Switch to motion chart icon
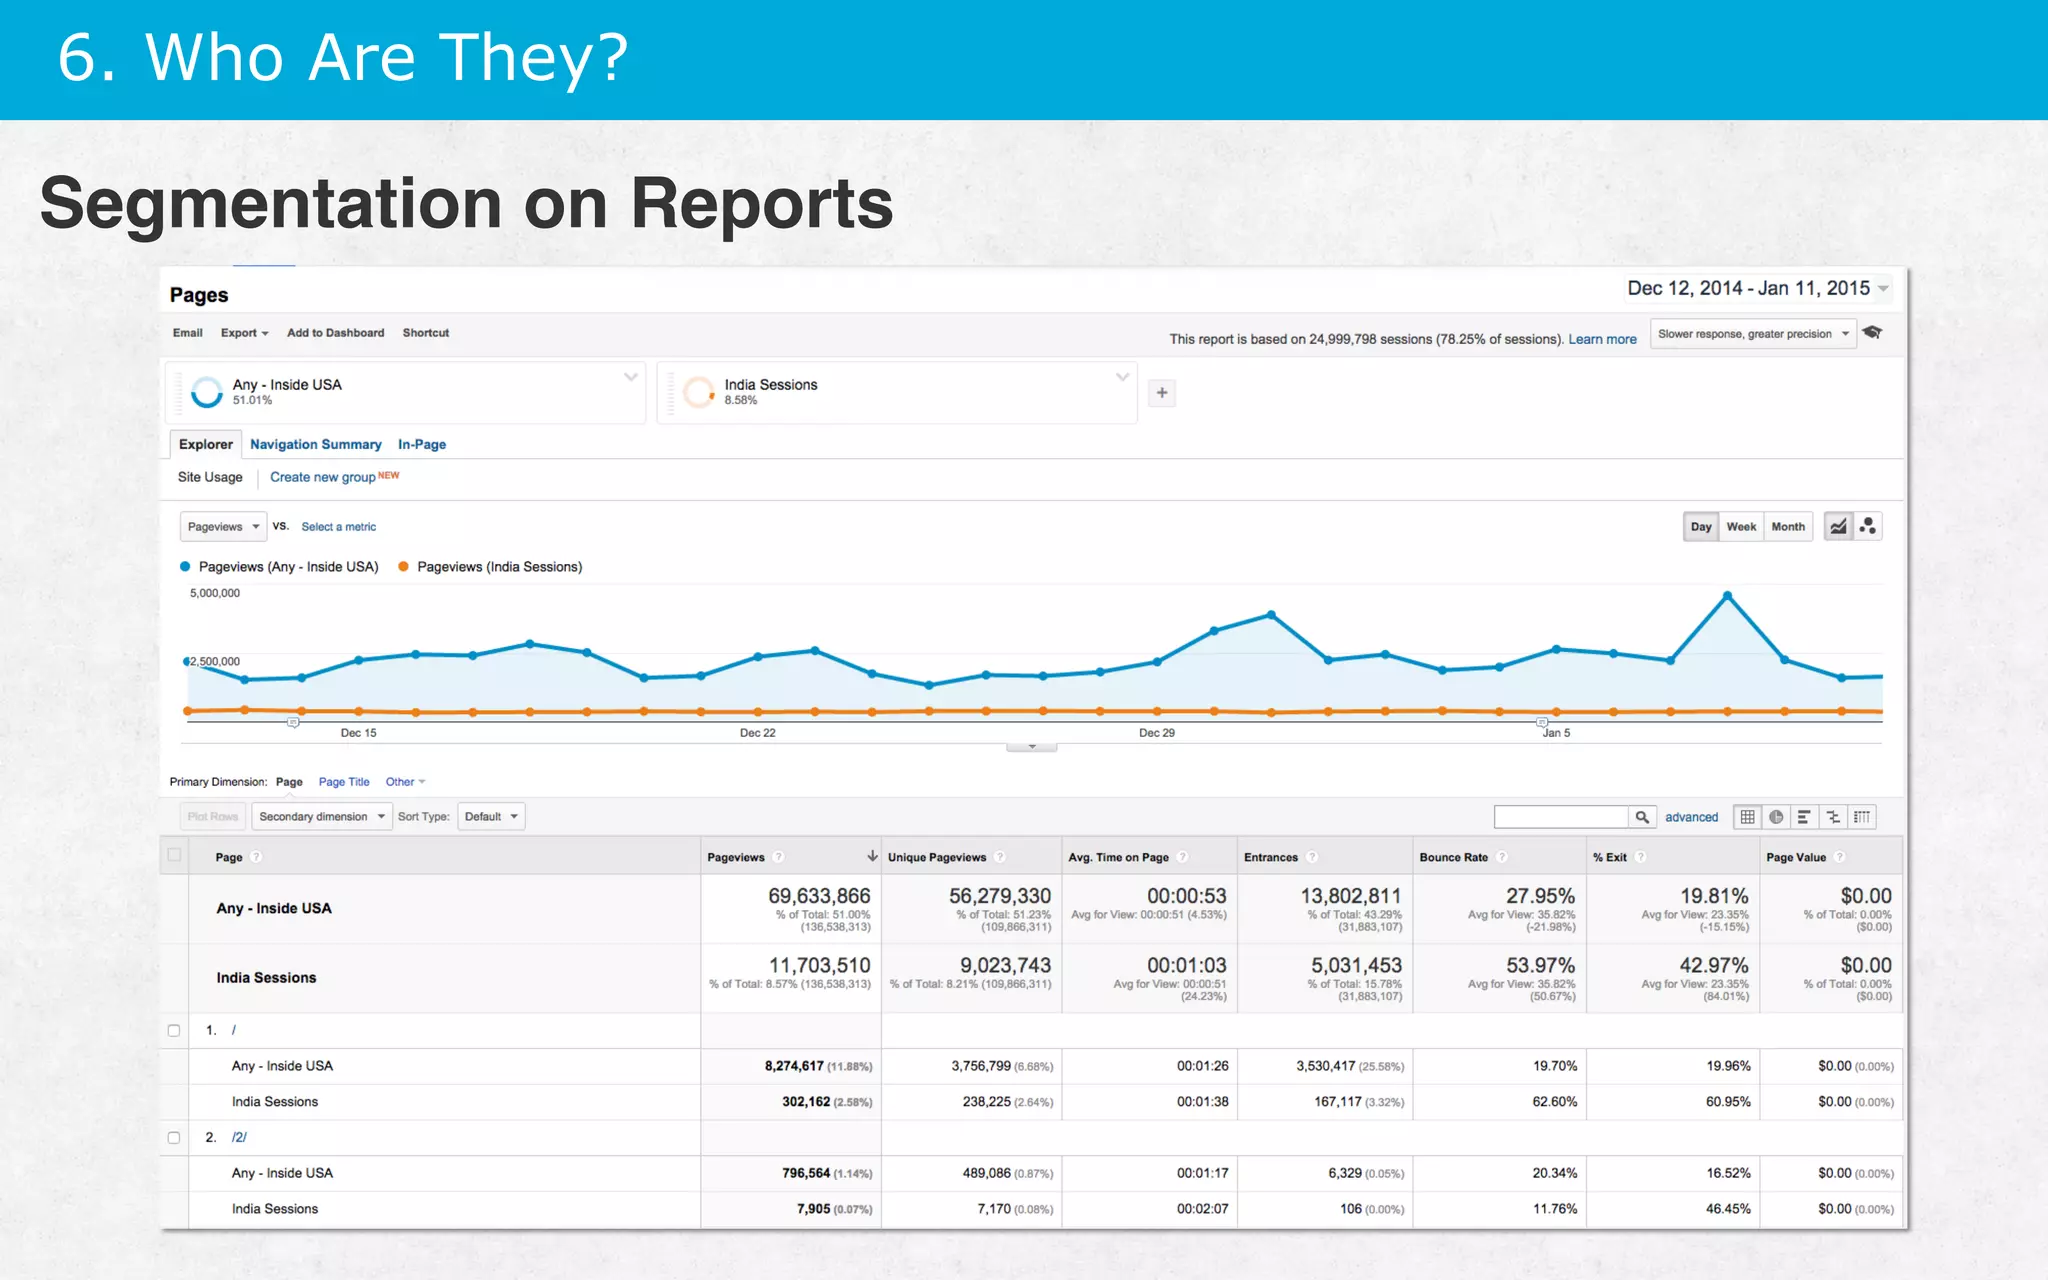Viewport: 2048px width, 1280px height. 1868,527
